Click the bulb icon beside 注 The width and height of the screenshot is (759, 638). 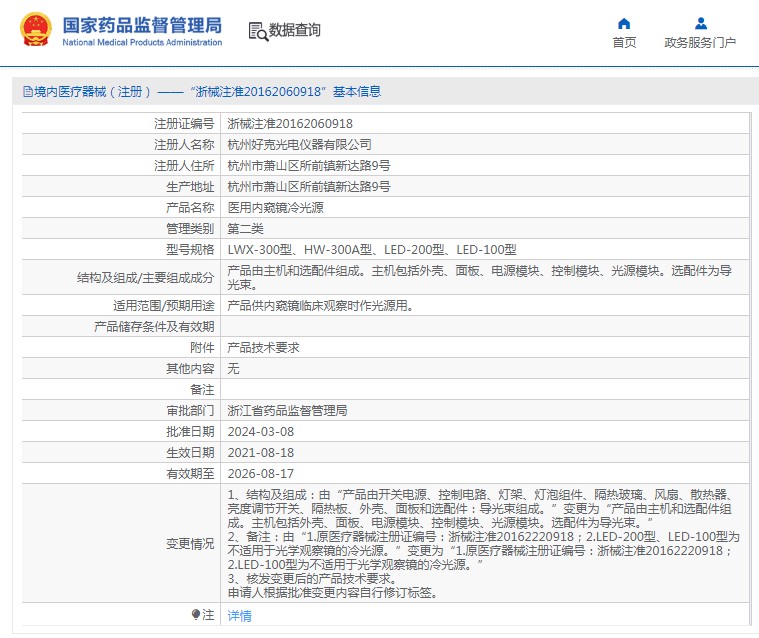[196, 614]
